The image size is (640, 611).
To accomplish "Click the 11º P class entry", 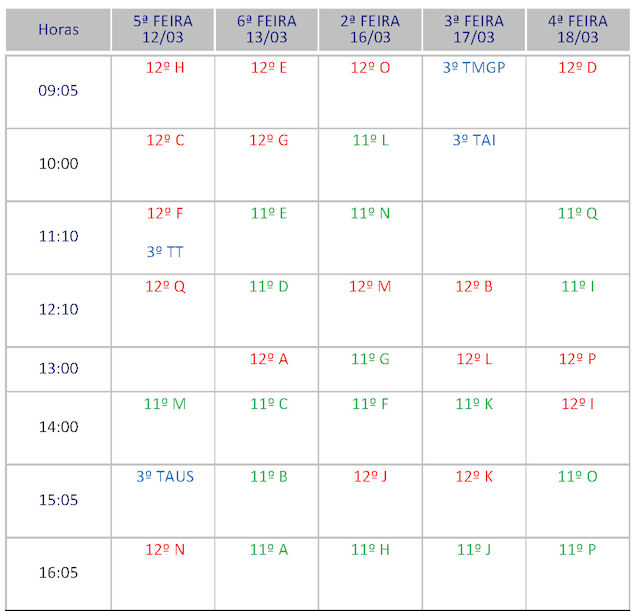I will point(578,550).
